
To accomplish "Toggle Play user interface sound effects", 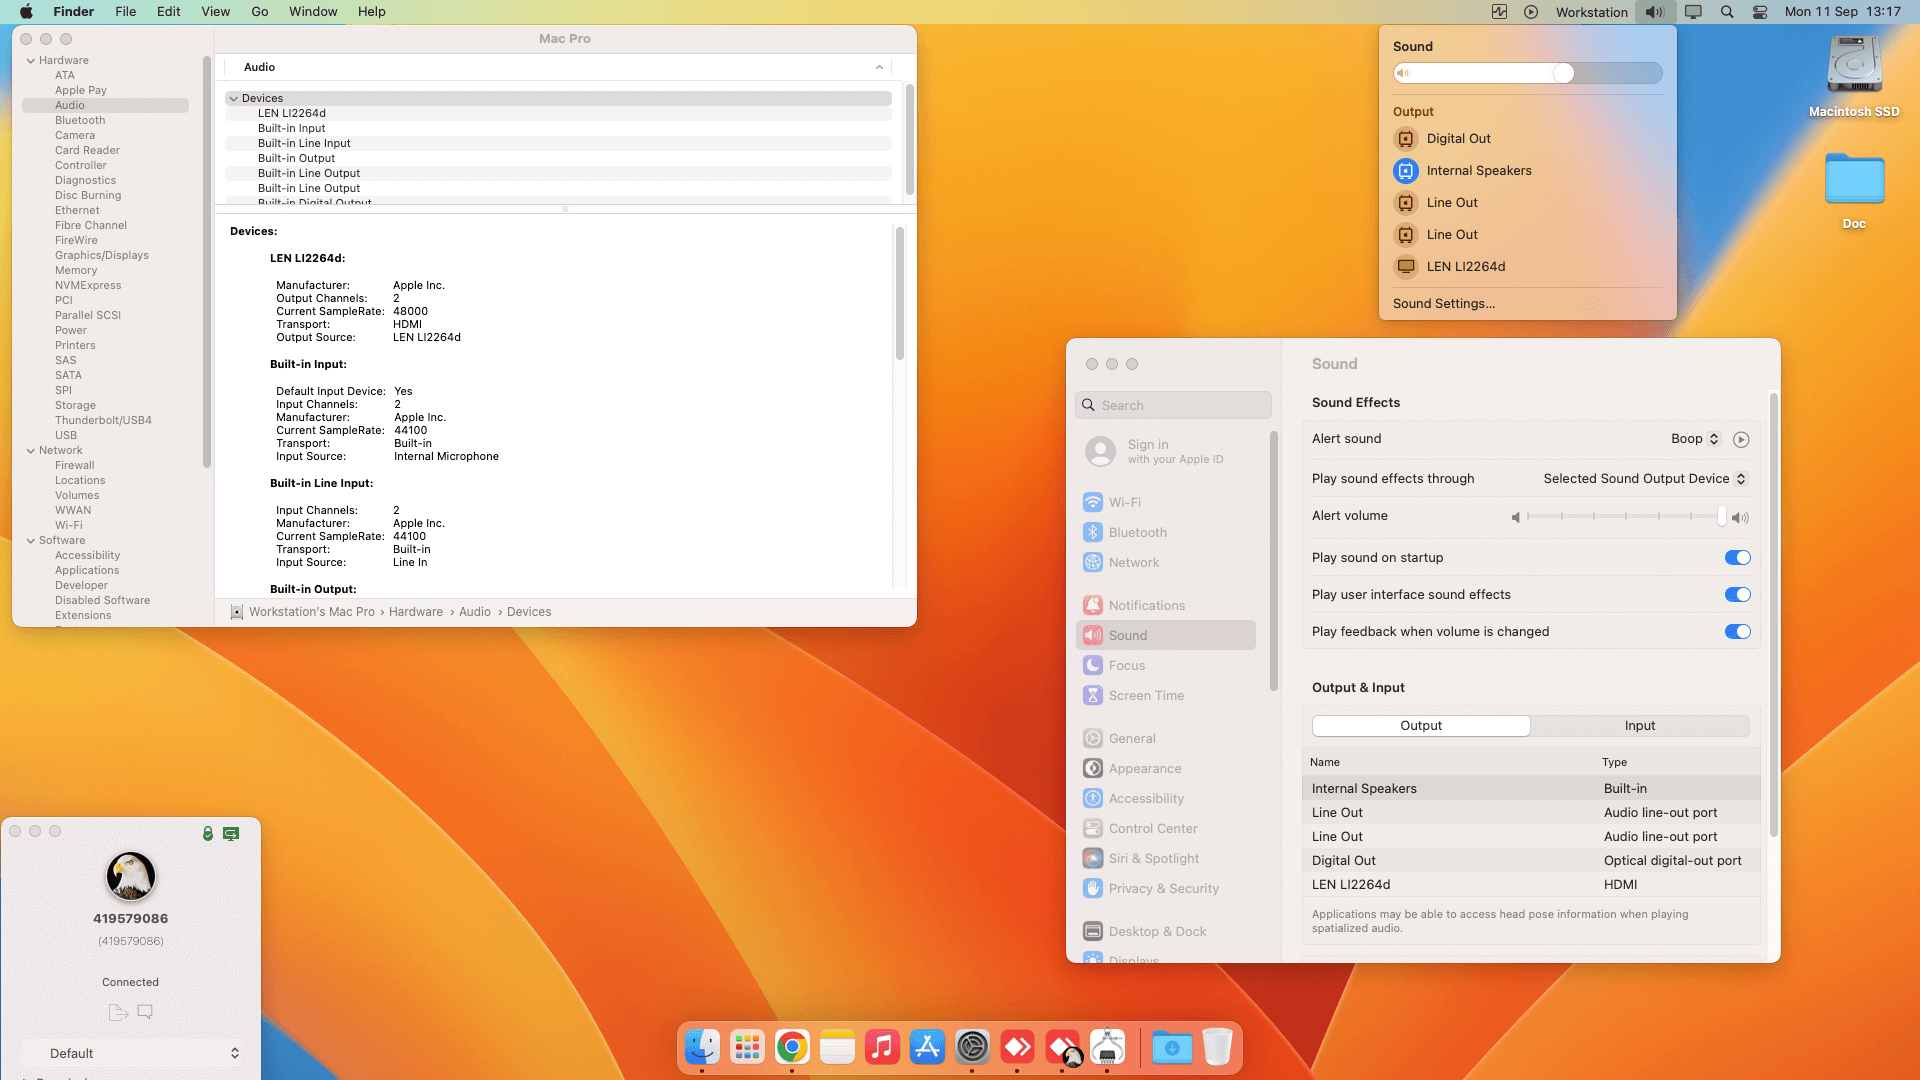I will 1737,595.
